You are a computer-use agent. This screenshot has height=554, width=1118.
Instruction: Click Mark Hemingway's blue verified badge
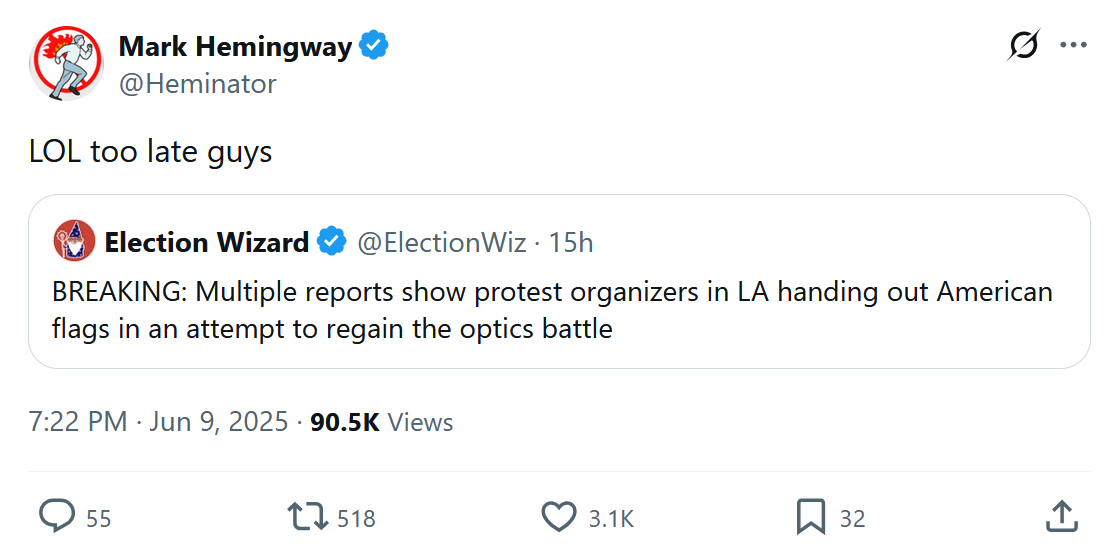pos(374,46)
